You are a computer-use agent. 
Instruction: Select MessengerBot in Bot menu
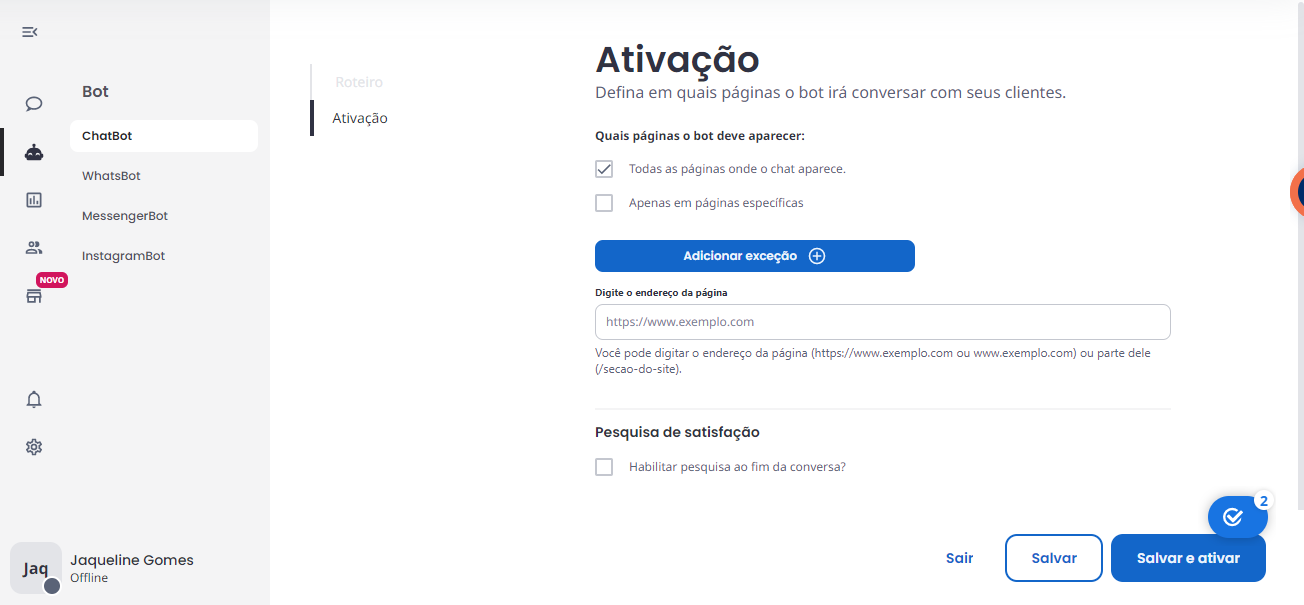[125, 216]
